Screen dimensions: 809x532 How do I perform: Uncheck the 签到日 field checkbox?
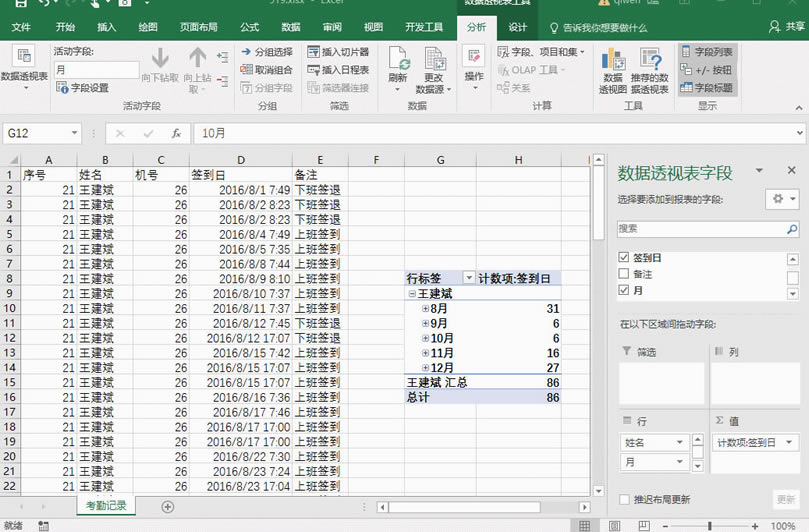pyautogui.click(x=624, y=258)
